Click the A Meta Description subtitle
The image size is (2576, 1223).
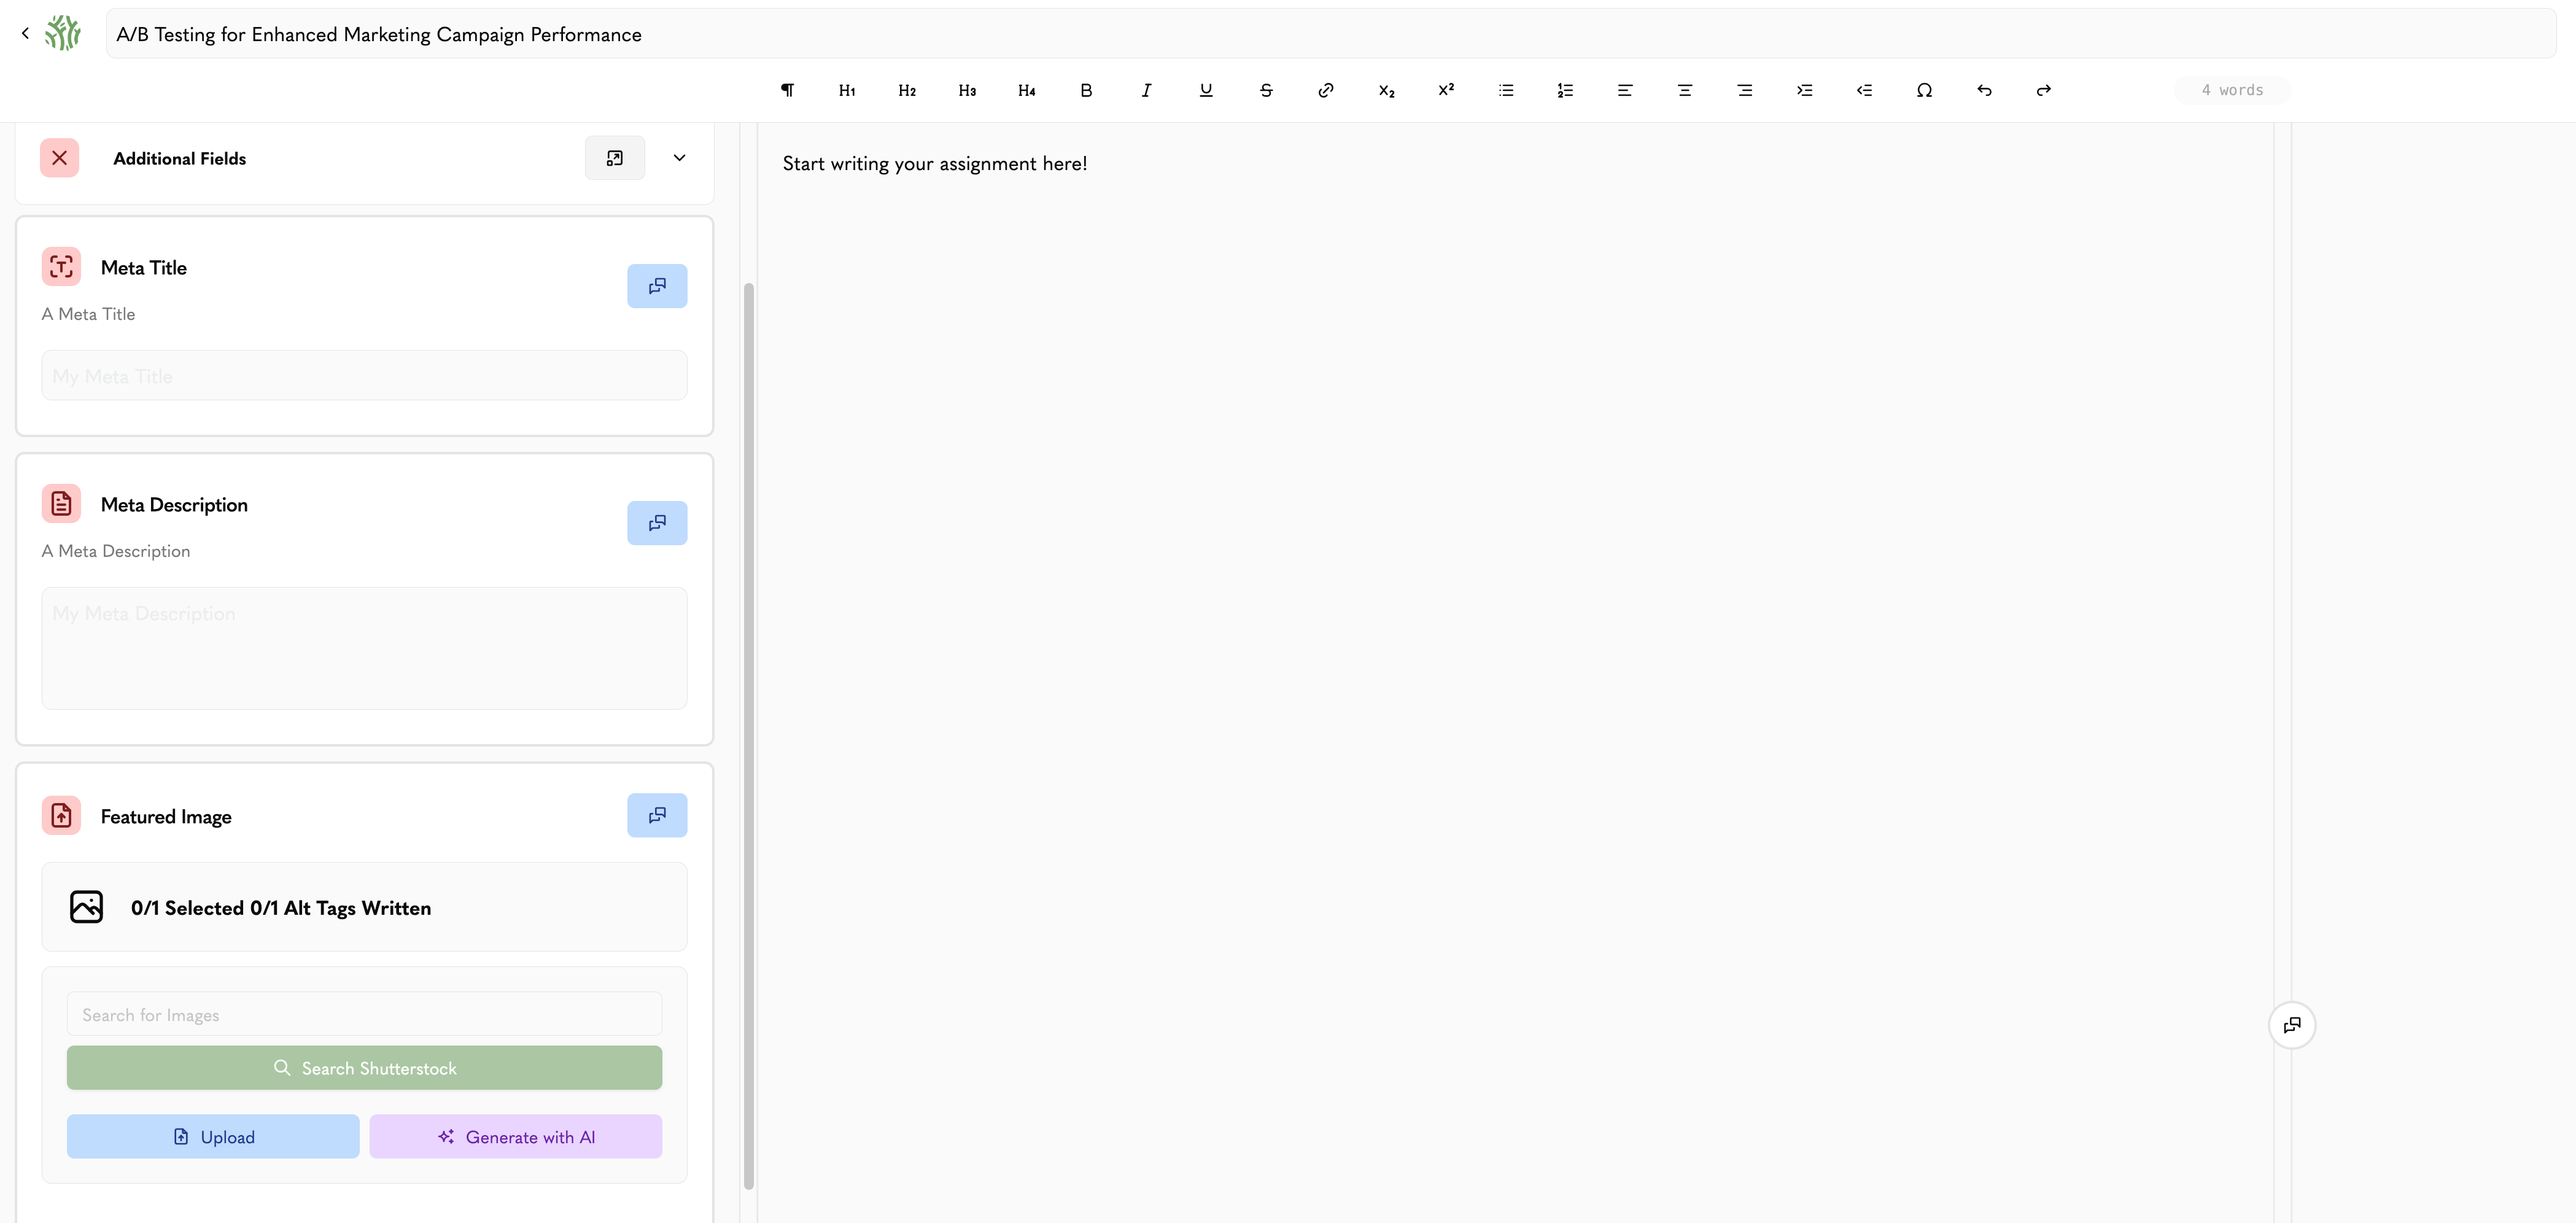coord(116,551)
